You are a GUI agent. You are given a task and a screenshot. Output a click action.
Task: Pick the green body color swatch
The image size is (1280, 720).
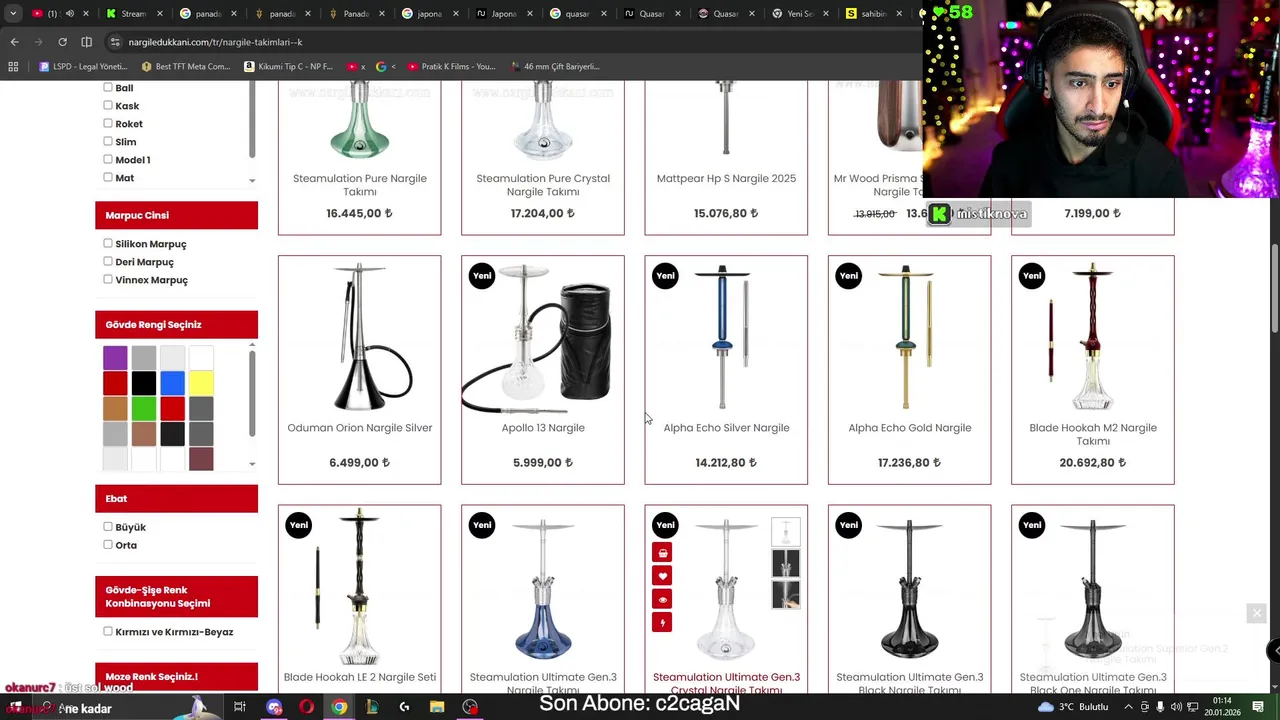[x=144, y=409]
